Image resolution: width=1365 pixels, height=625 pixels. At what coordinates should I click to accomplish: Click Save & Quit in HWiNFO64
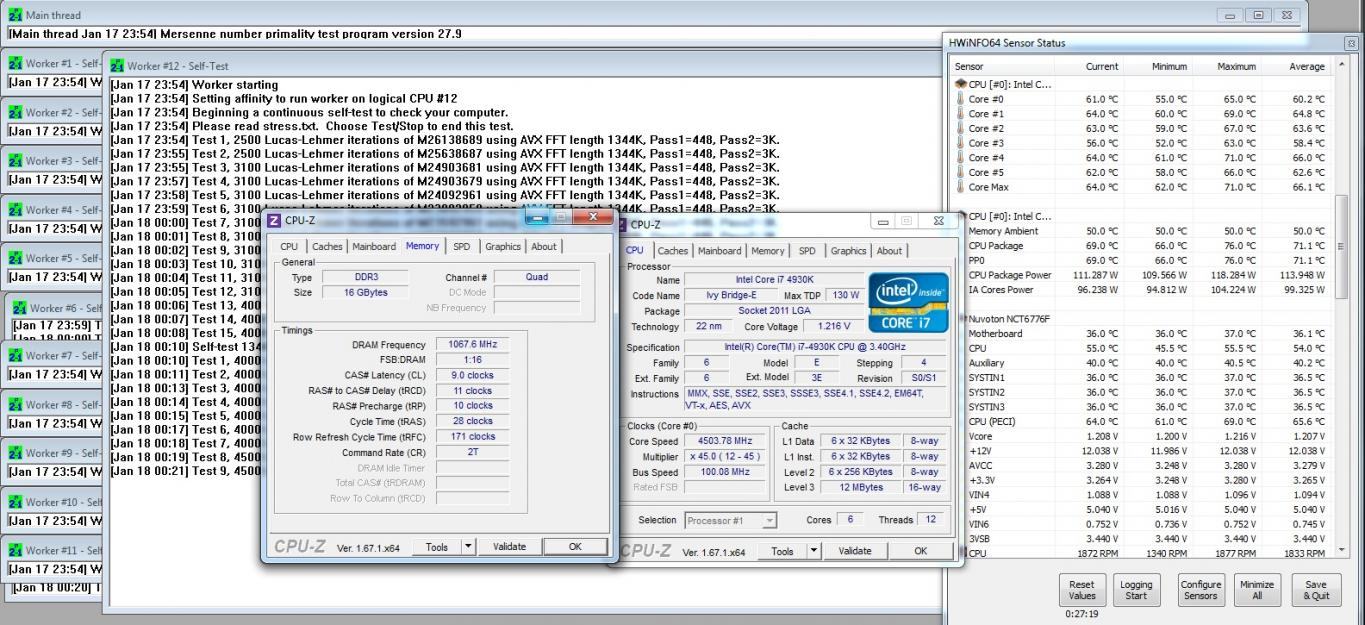(1316, 590)
